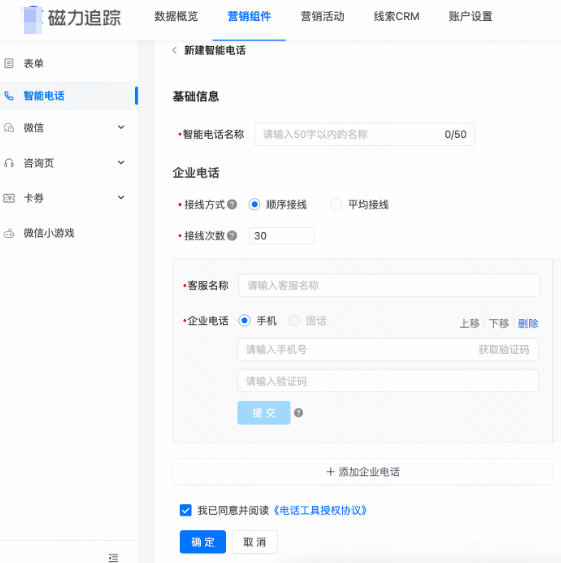The image size is (561, 563).
Task: Open the help tooltip next to 接线方式
Action: (232, 204)
